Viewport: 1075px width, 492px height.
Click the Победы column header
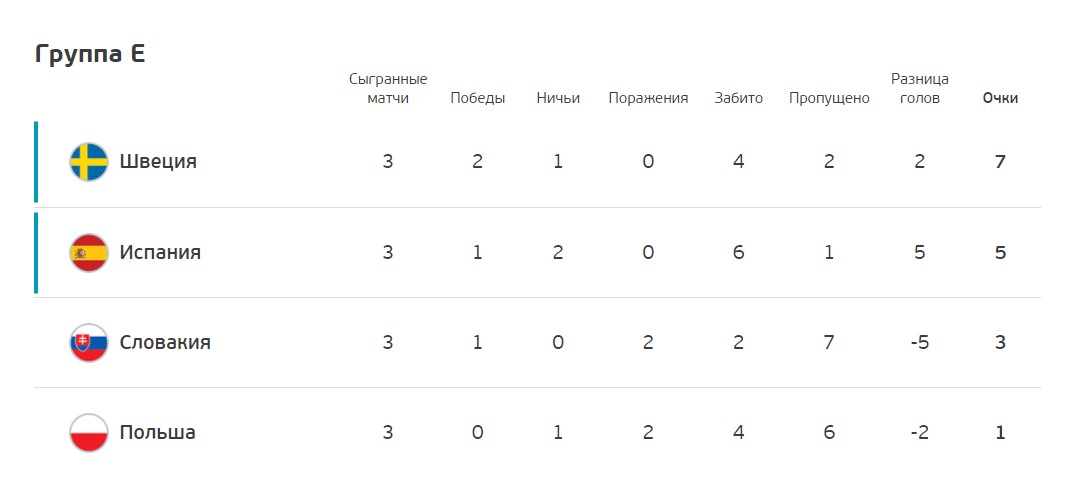[478, 99]
